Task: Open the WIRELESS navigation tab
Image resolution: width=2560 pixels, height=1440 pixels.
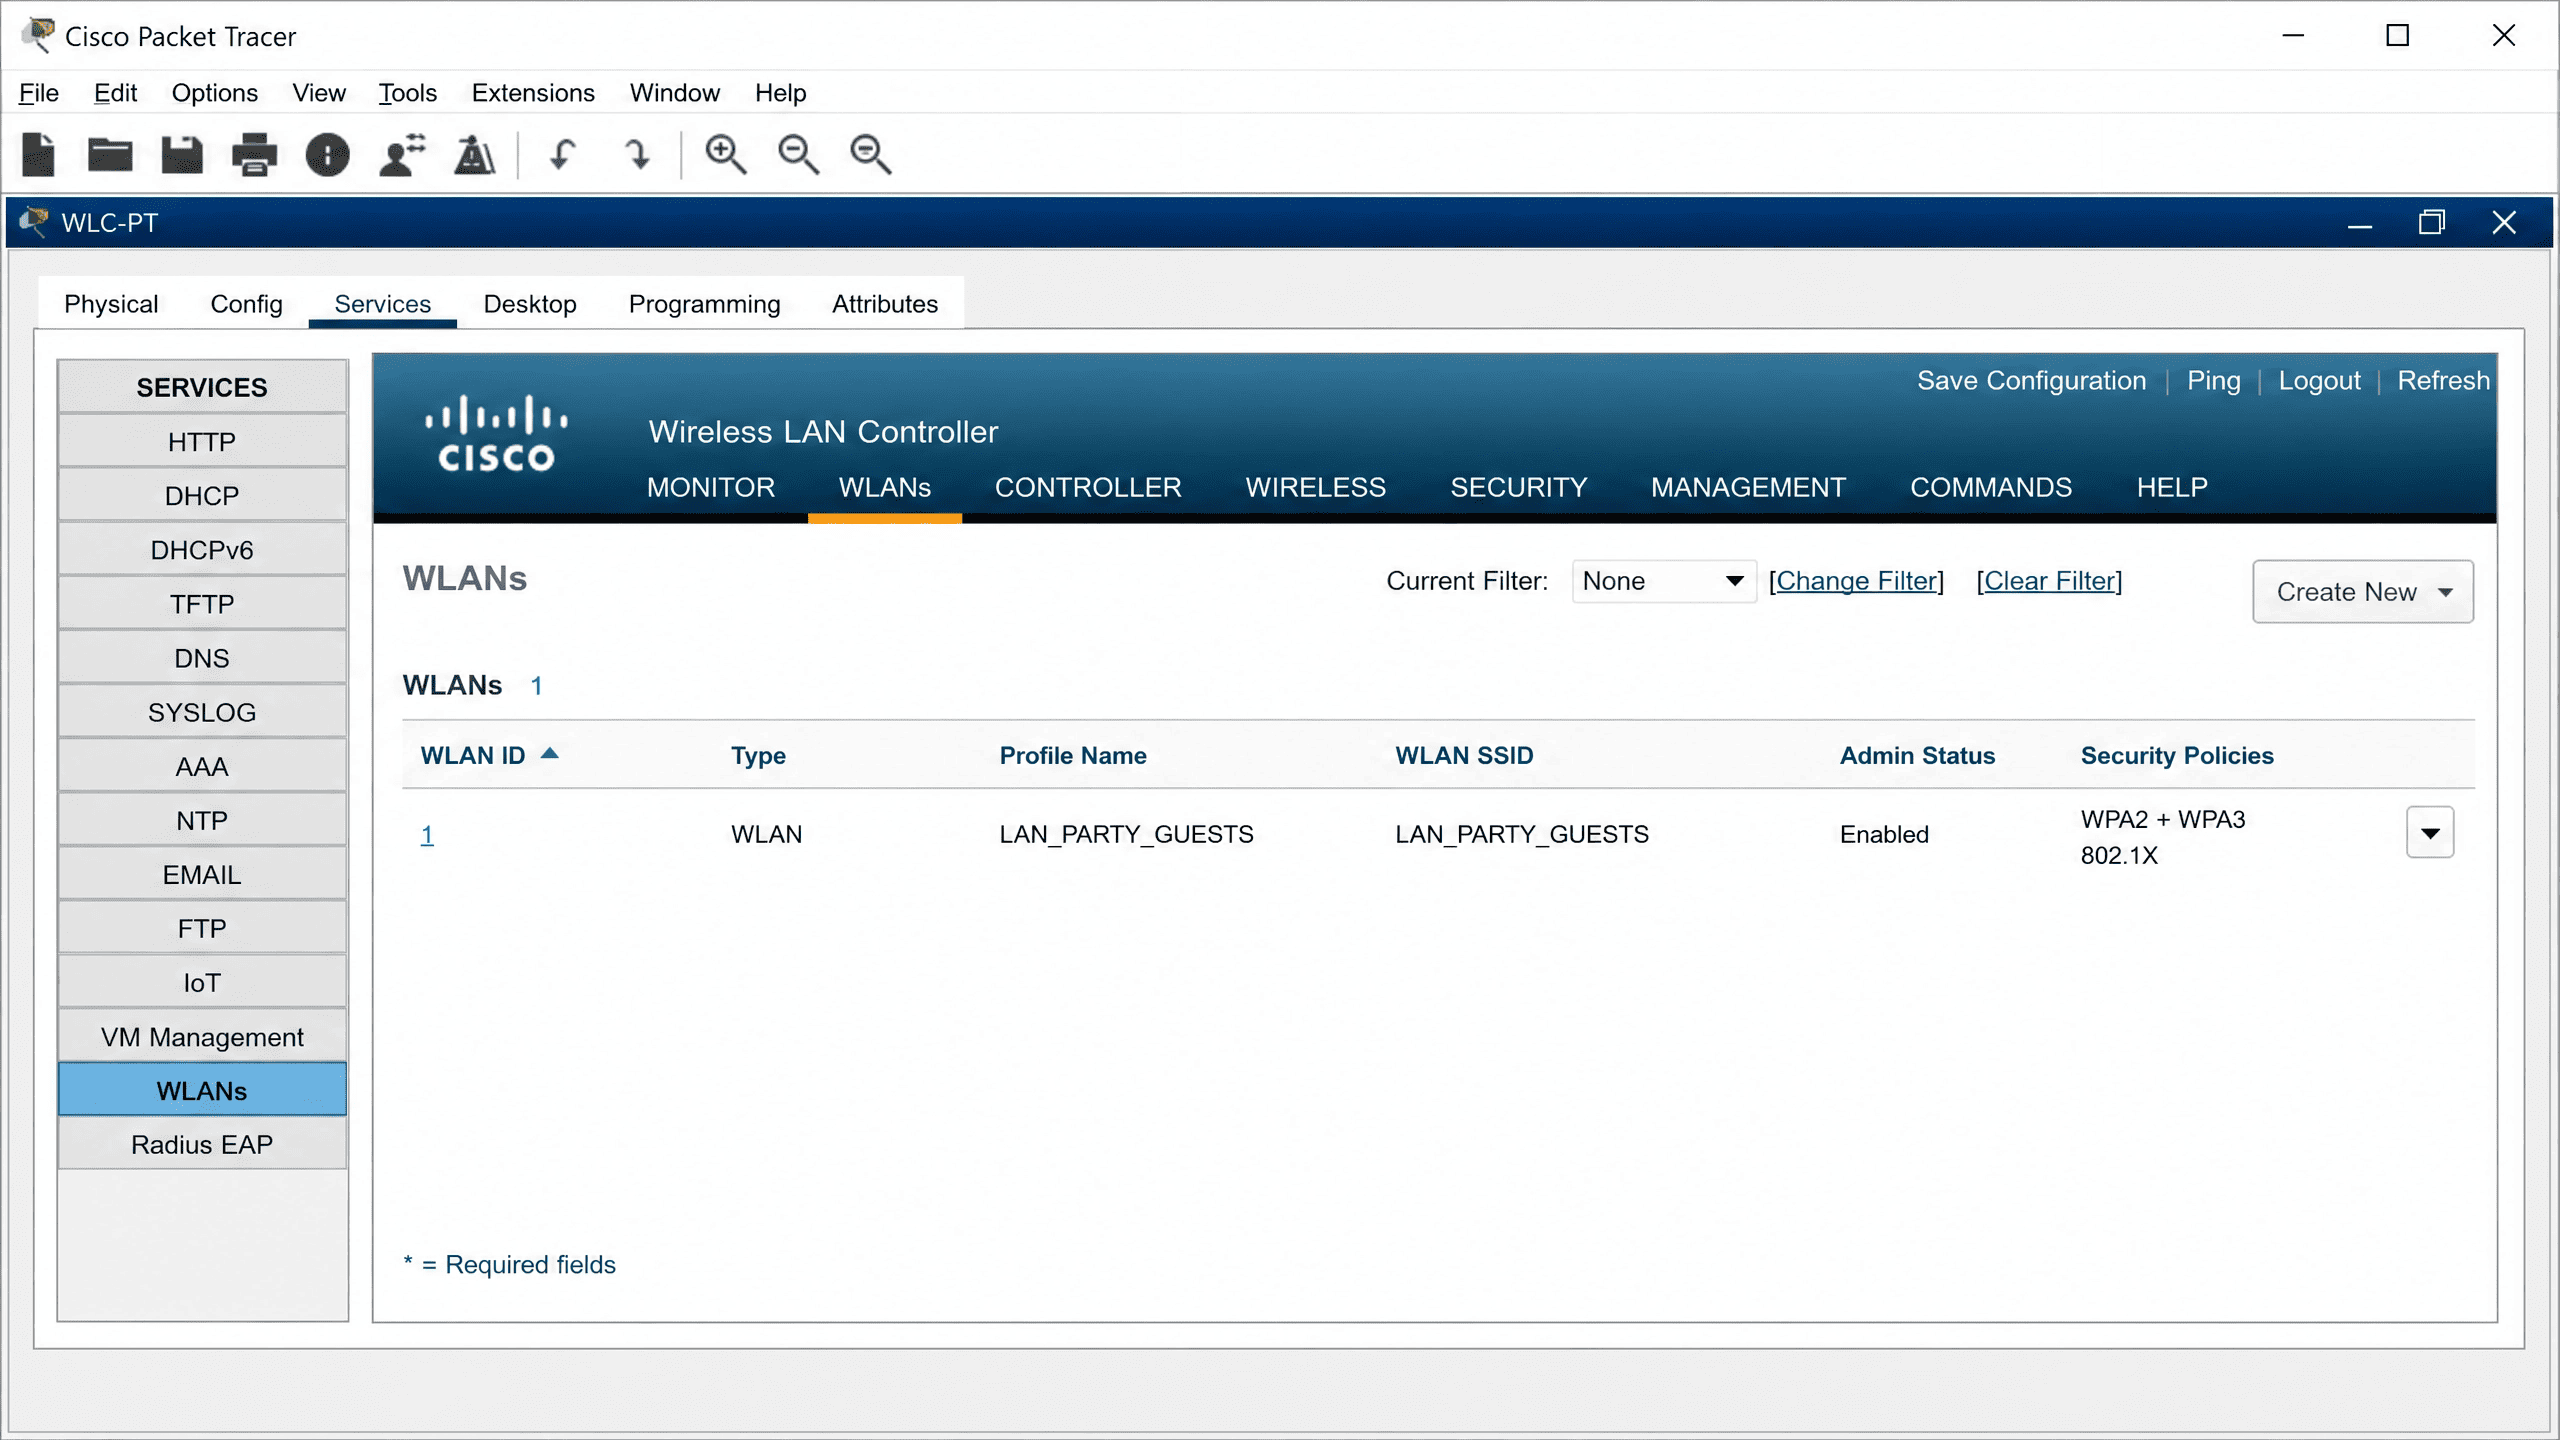Action: tap(1316, 487)
